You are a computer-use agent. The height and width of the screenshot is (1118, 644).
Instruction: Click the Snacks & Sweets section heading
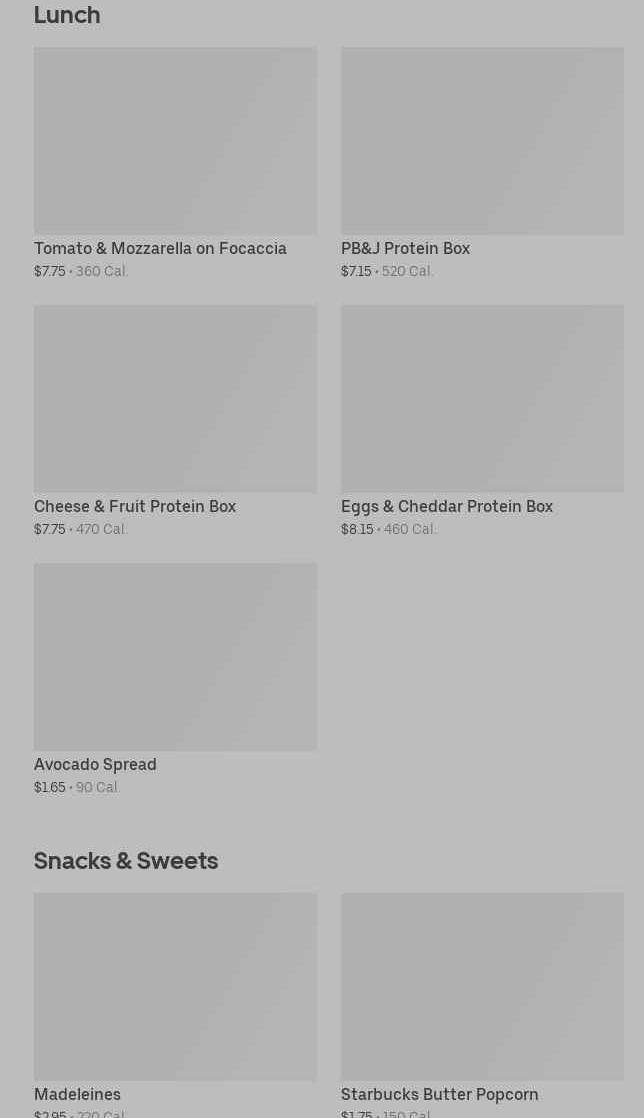(126, 860)
